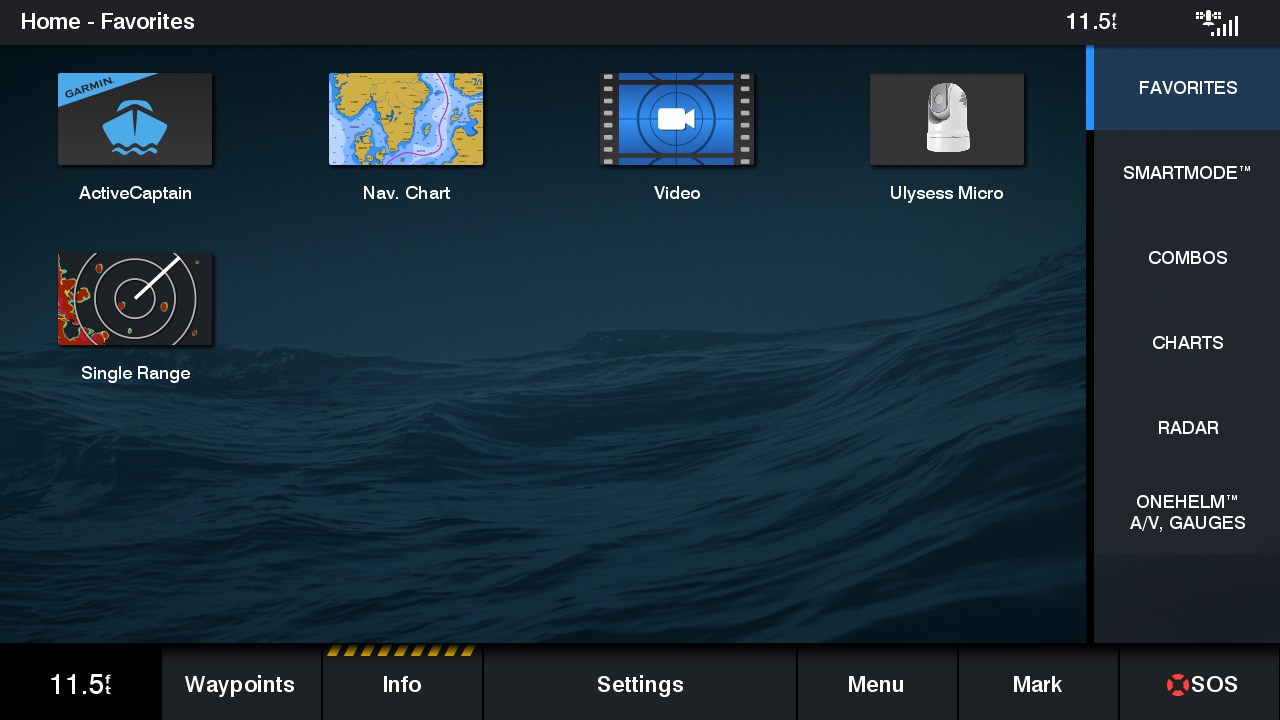Check the GPS satellite signal icon
Viewport: 1280px width, 720px height.
click(x=1217, y=22)
